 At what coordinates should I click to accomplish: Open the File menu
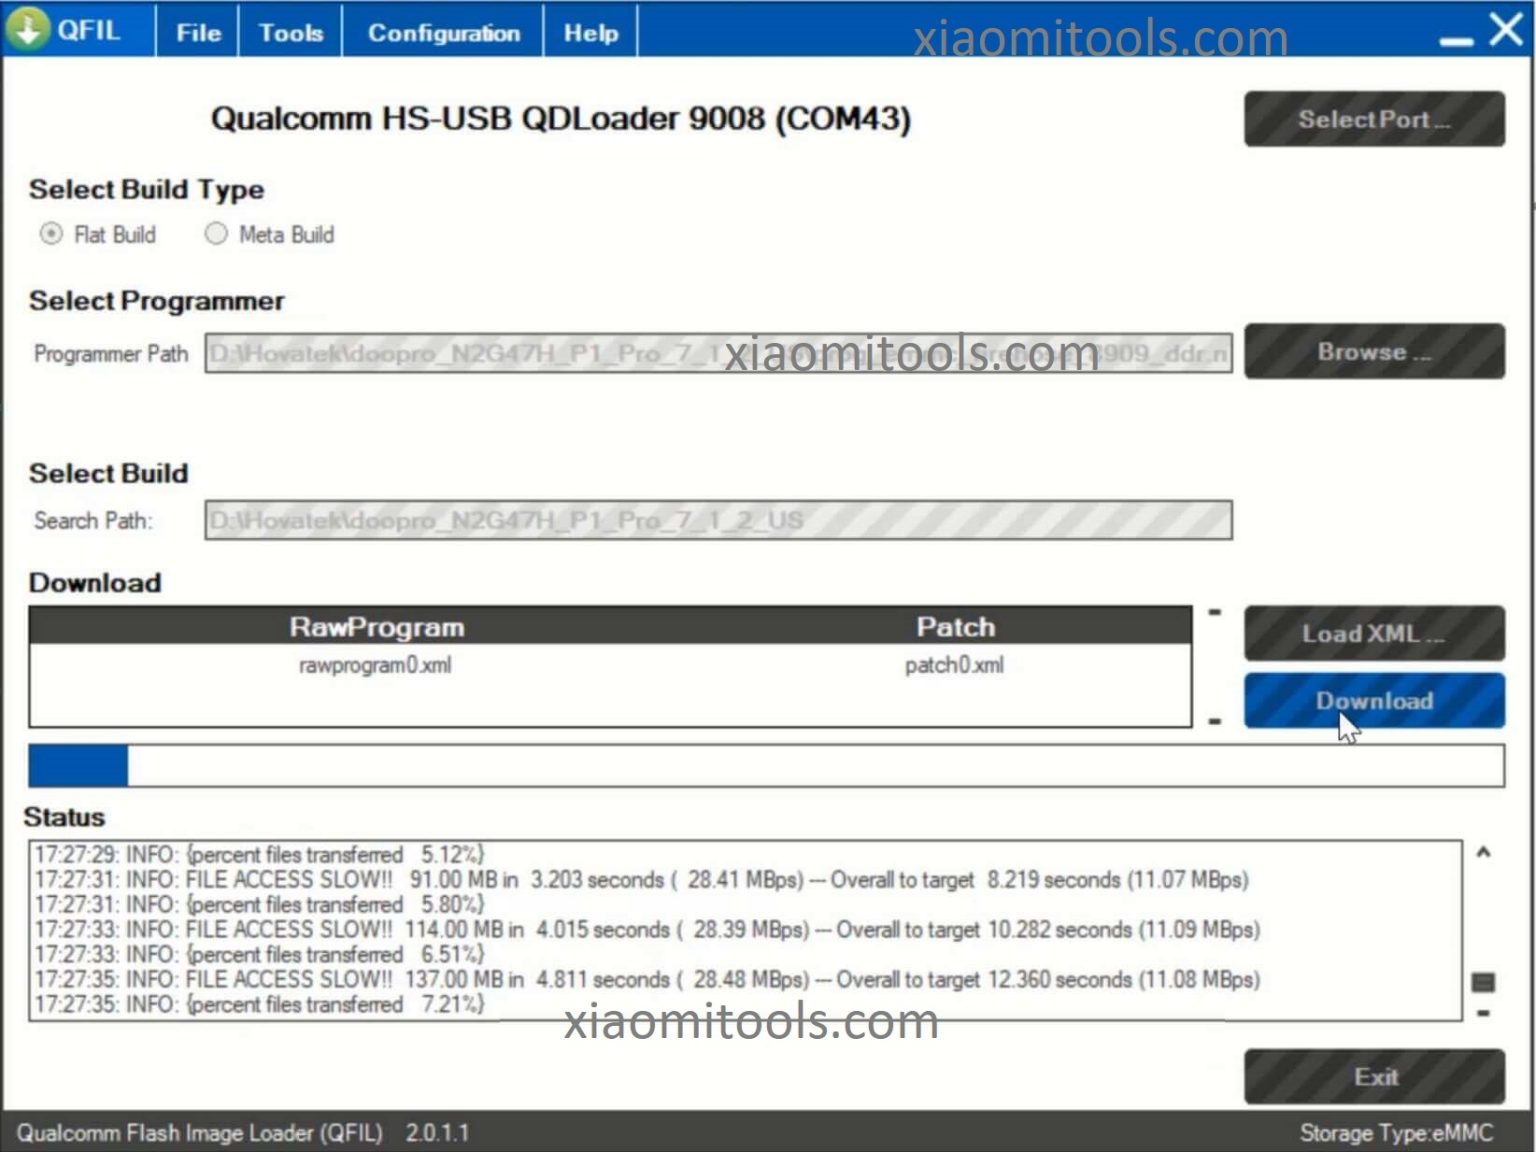[x=198, y=33]
